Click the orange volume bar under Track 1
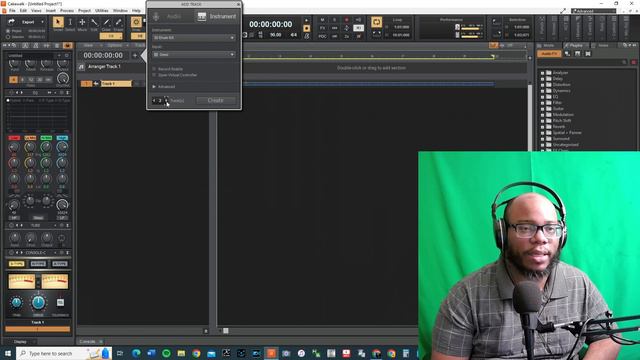 [38, 329]
